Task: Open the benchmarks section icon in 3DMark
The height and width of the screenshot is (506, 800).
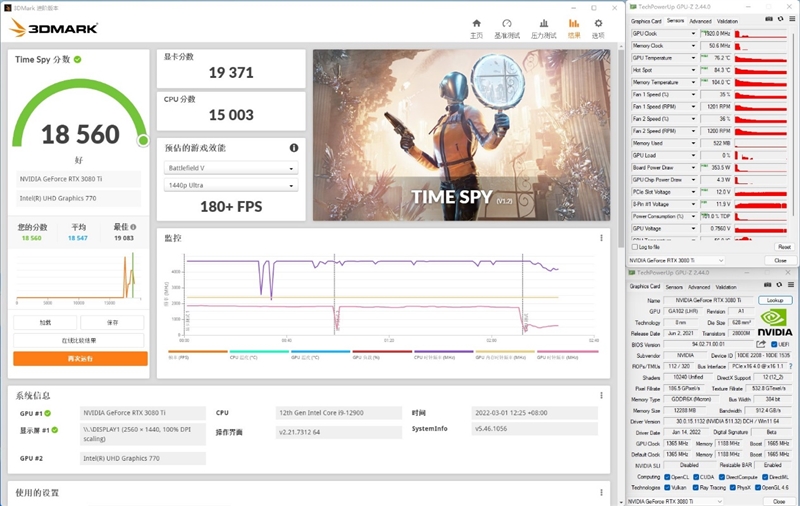Action: pos(506,23)
